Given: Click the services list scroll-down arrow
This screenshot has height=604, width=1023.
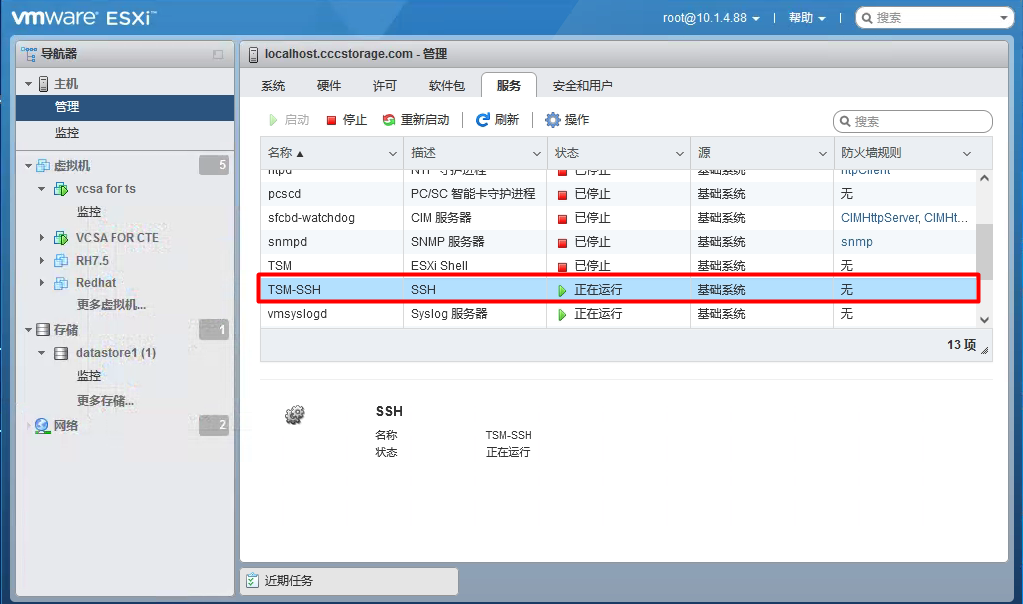Looking at the screenshot, I should coord(985,320).
